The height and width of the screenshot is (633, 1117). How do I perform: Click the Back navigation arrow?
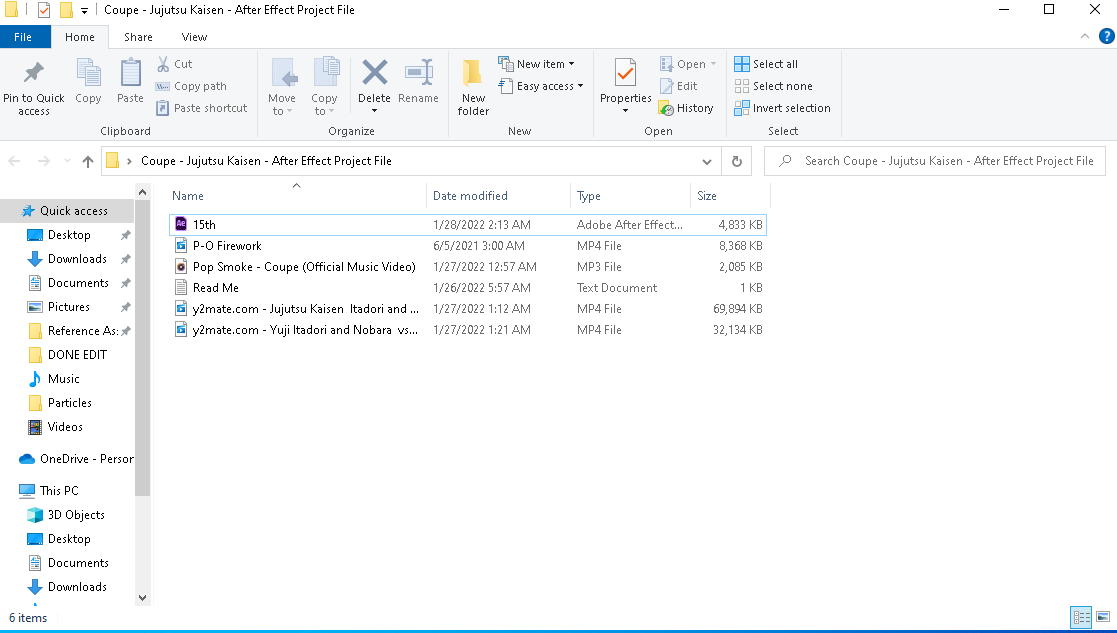(14, 162)
